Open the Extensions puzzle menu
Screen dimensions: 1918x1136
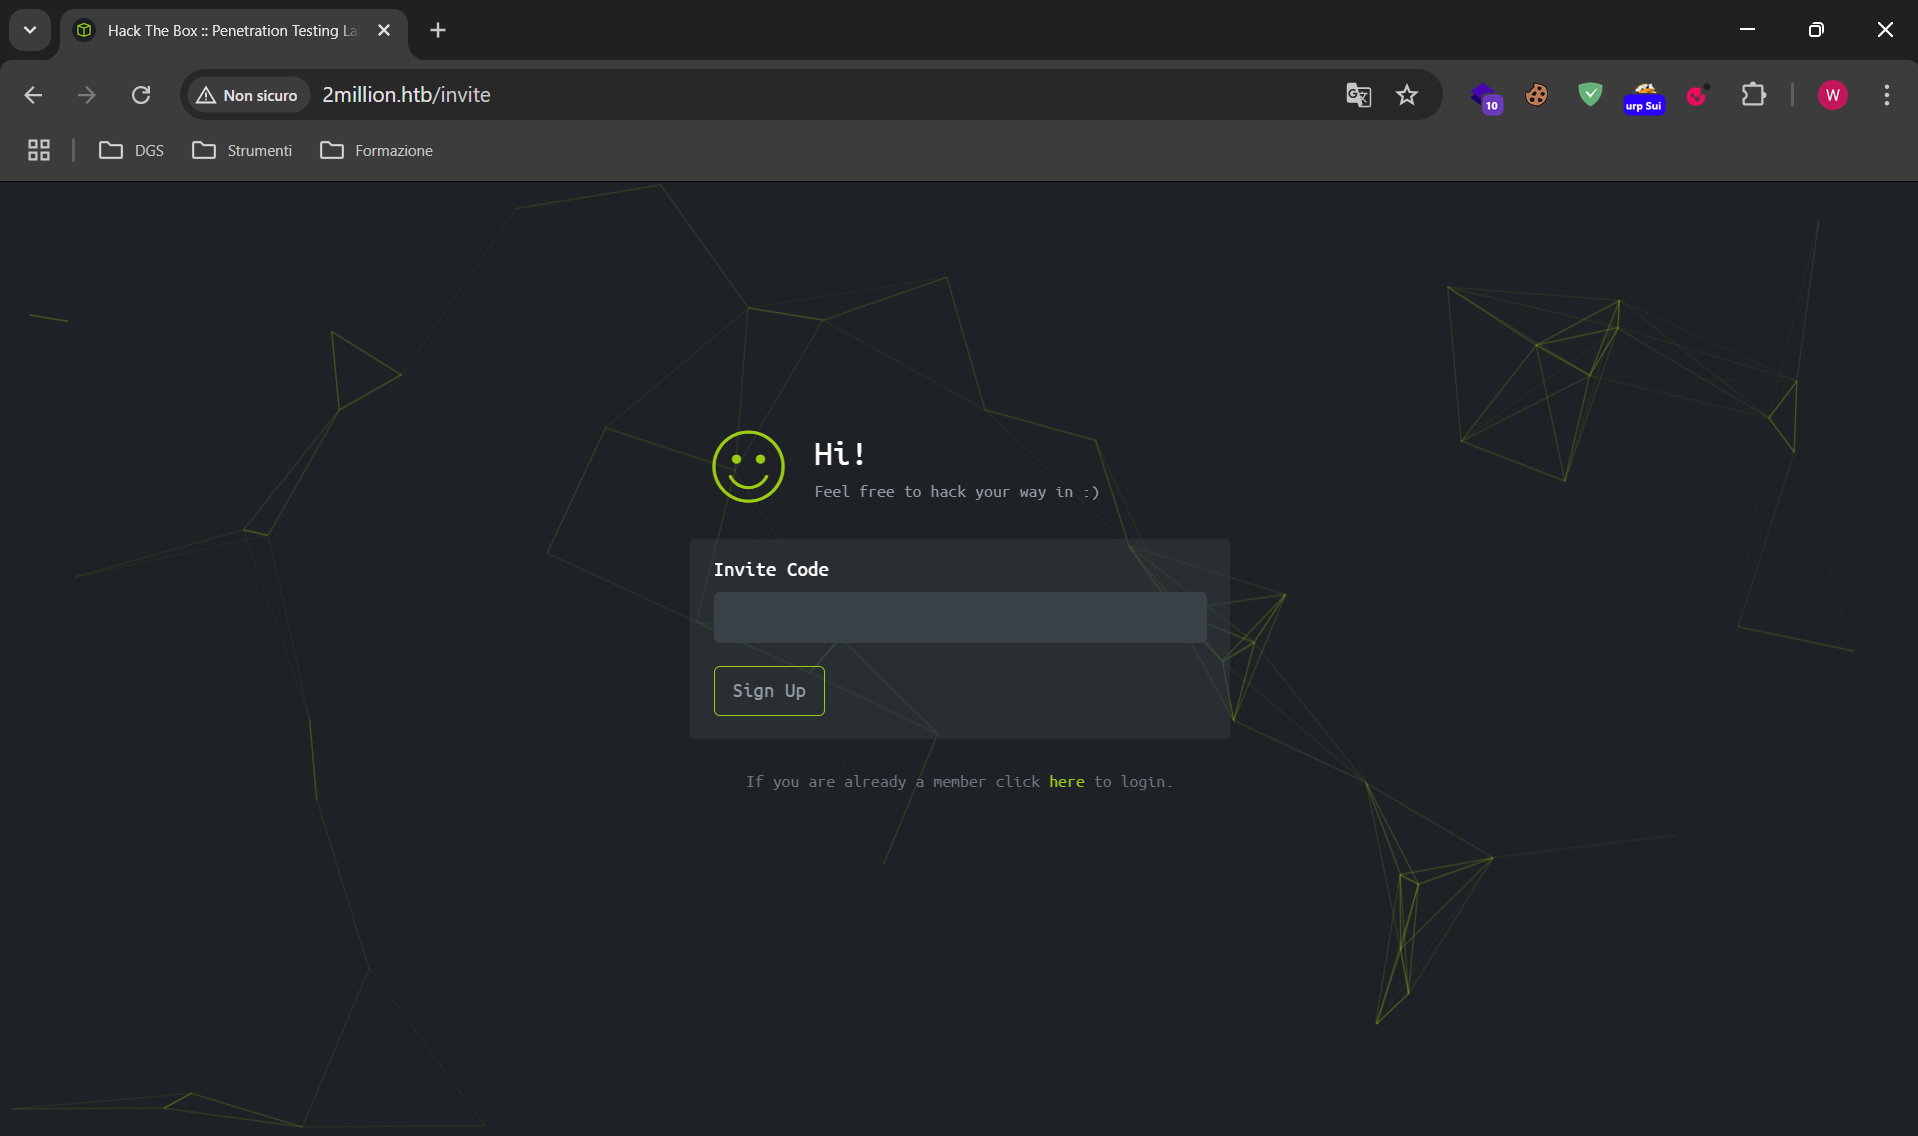1753,95
